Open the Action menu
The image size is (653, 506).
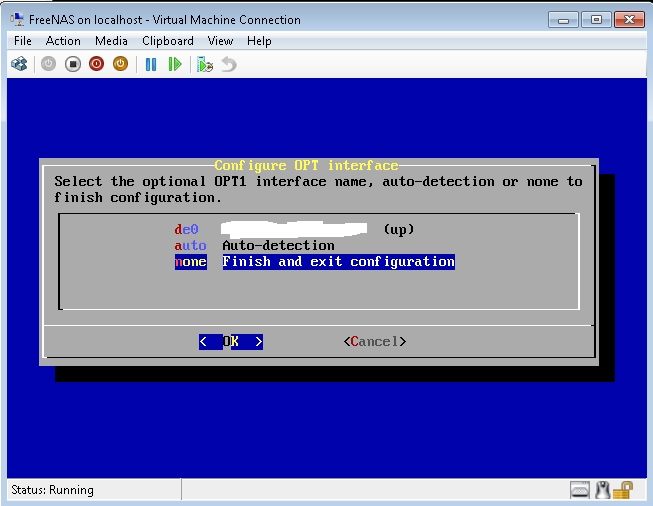63,41
